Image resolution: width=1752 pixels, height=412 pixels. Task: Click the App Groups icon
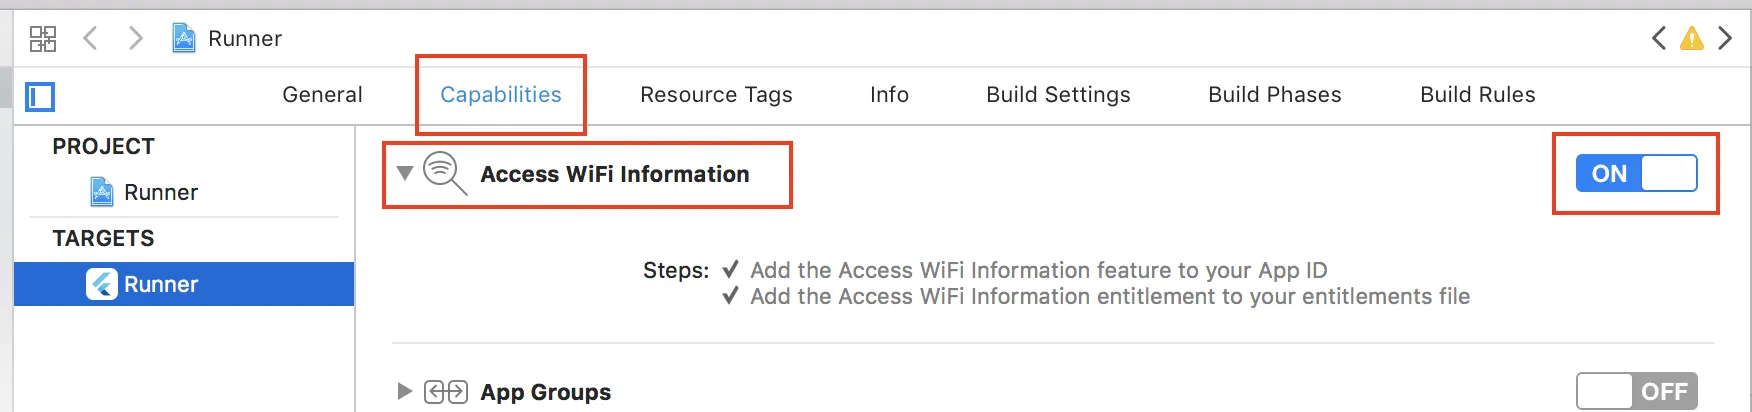[446, 392]
